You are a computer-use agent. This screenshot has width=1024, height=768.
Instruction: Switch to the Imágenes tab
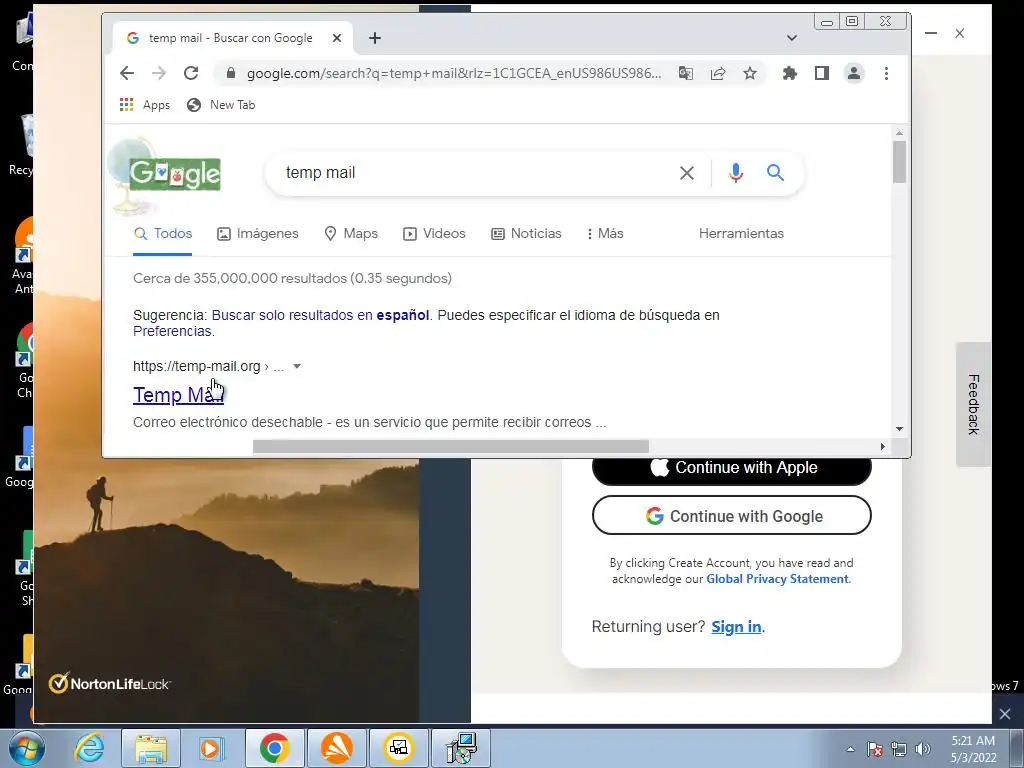[x=258, y=234]
